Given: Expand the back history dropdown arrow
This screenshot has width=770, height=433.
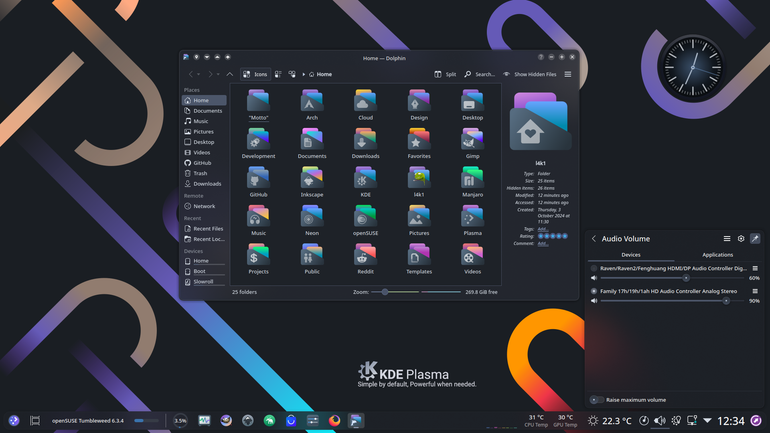Looking at the screenshot, I should click(x=198, y=74).
